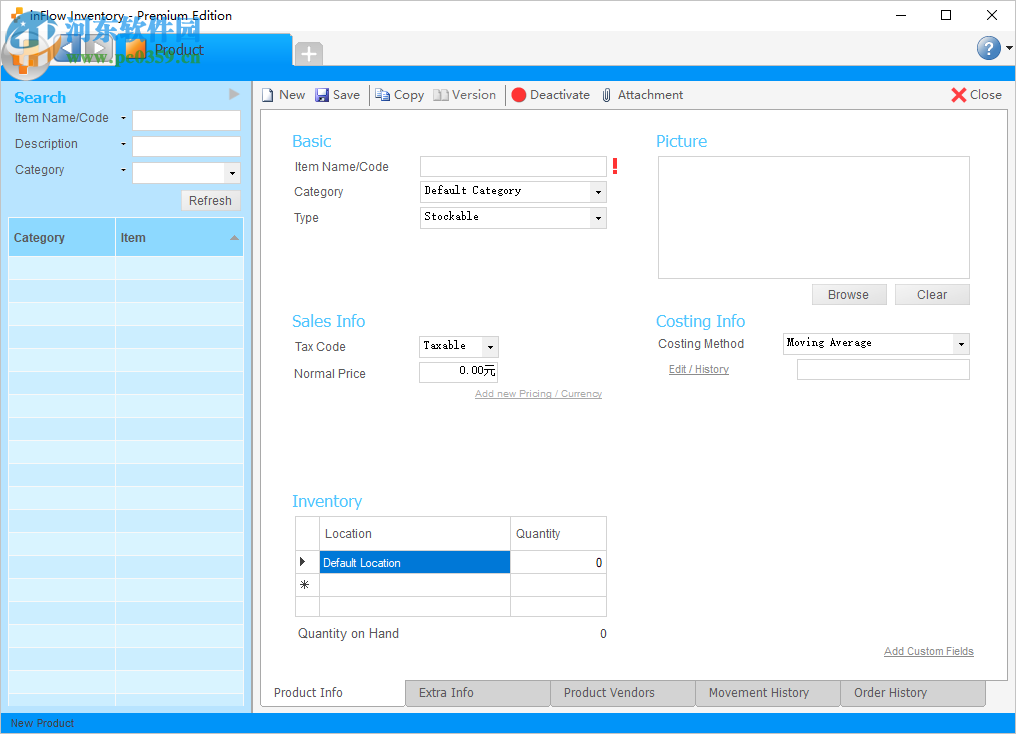Click the Clear picture button
1016x734 pixels.
point(932,295)
